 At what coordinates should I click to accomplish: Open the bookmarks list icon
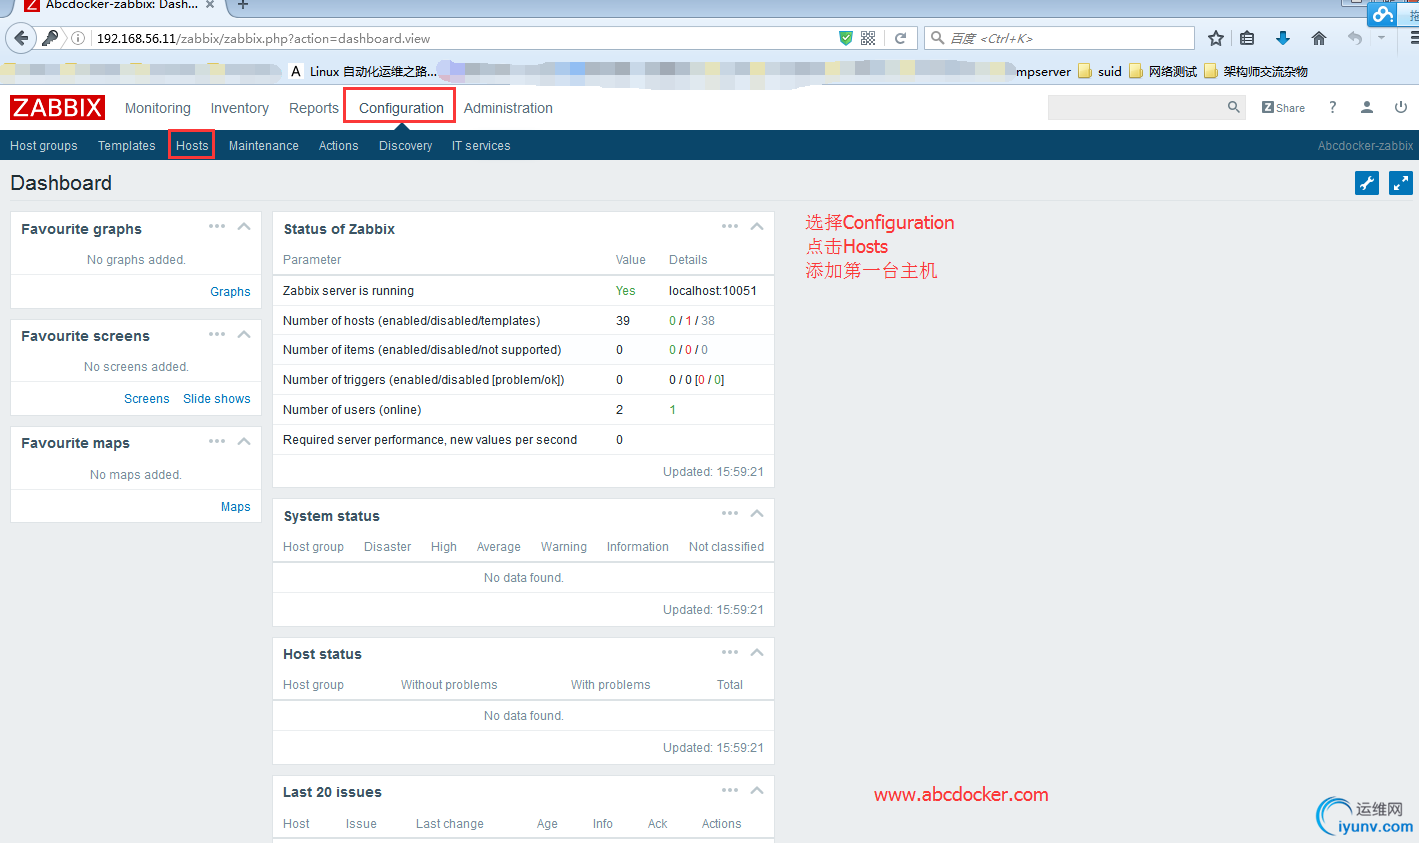click(1247, 38)
